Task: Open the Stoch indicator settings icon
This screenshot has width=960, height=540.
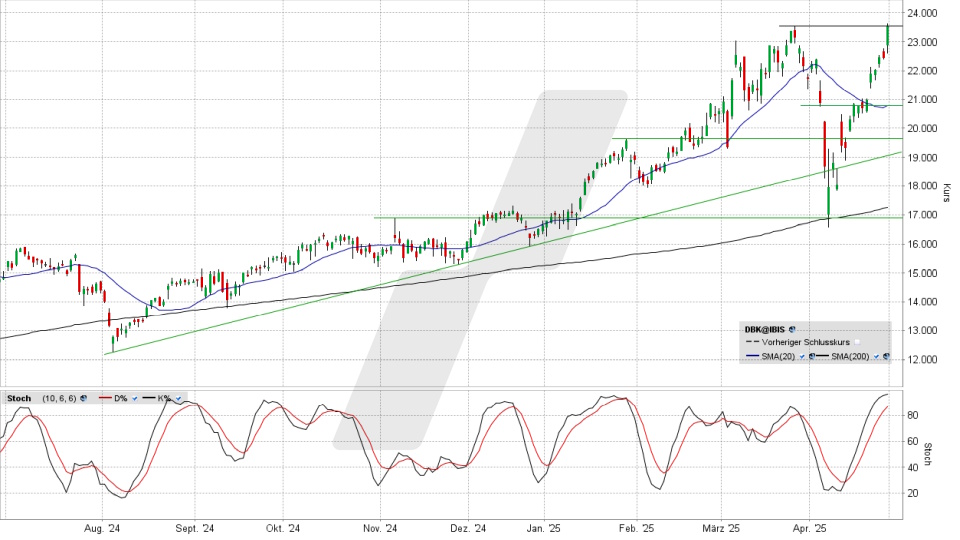Action: point(83,398)
